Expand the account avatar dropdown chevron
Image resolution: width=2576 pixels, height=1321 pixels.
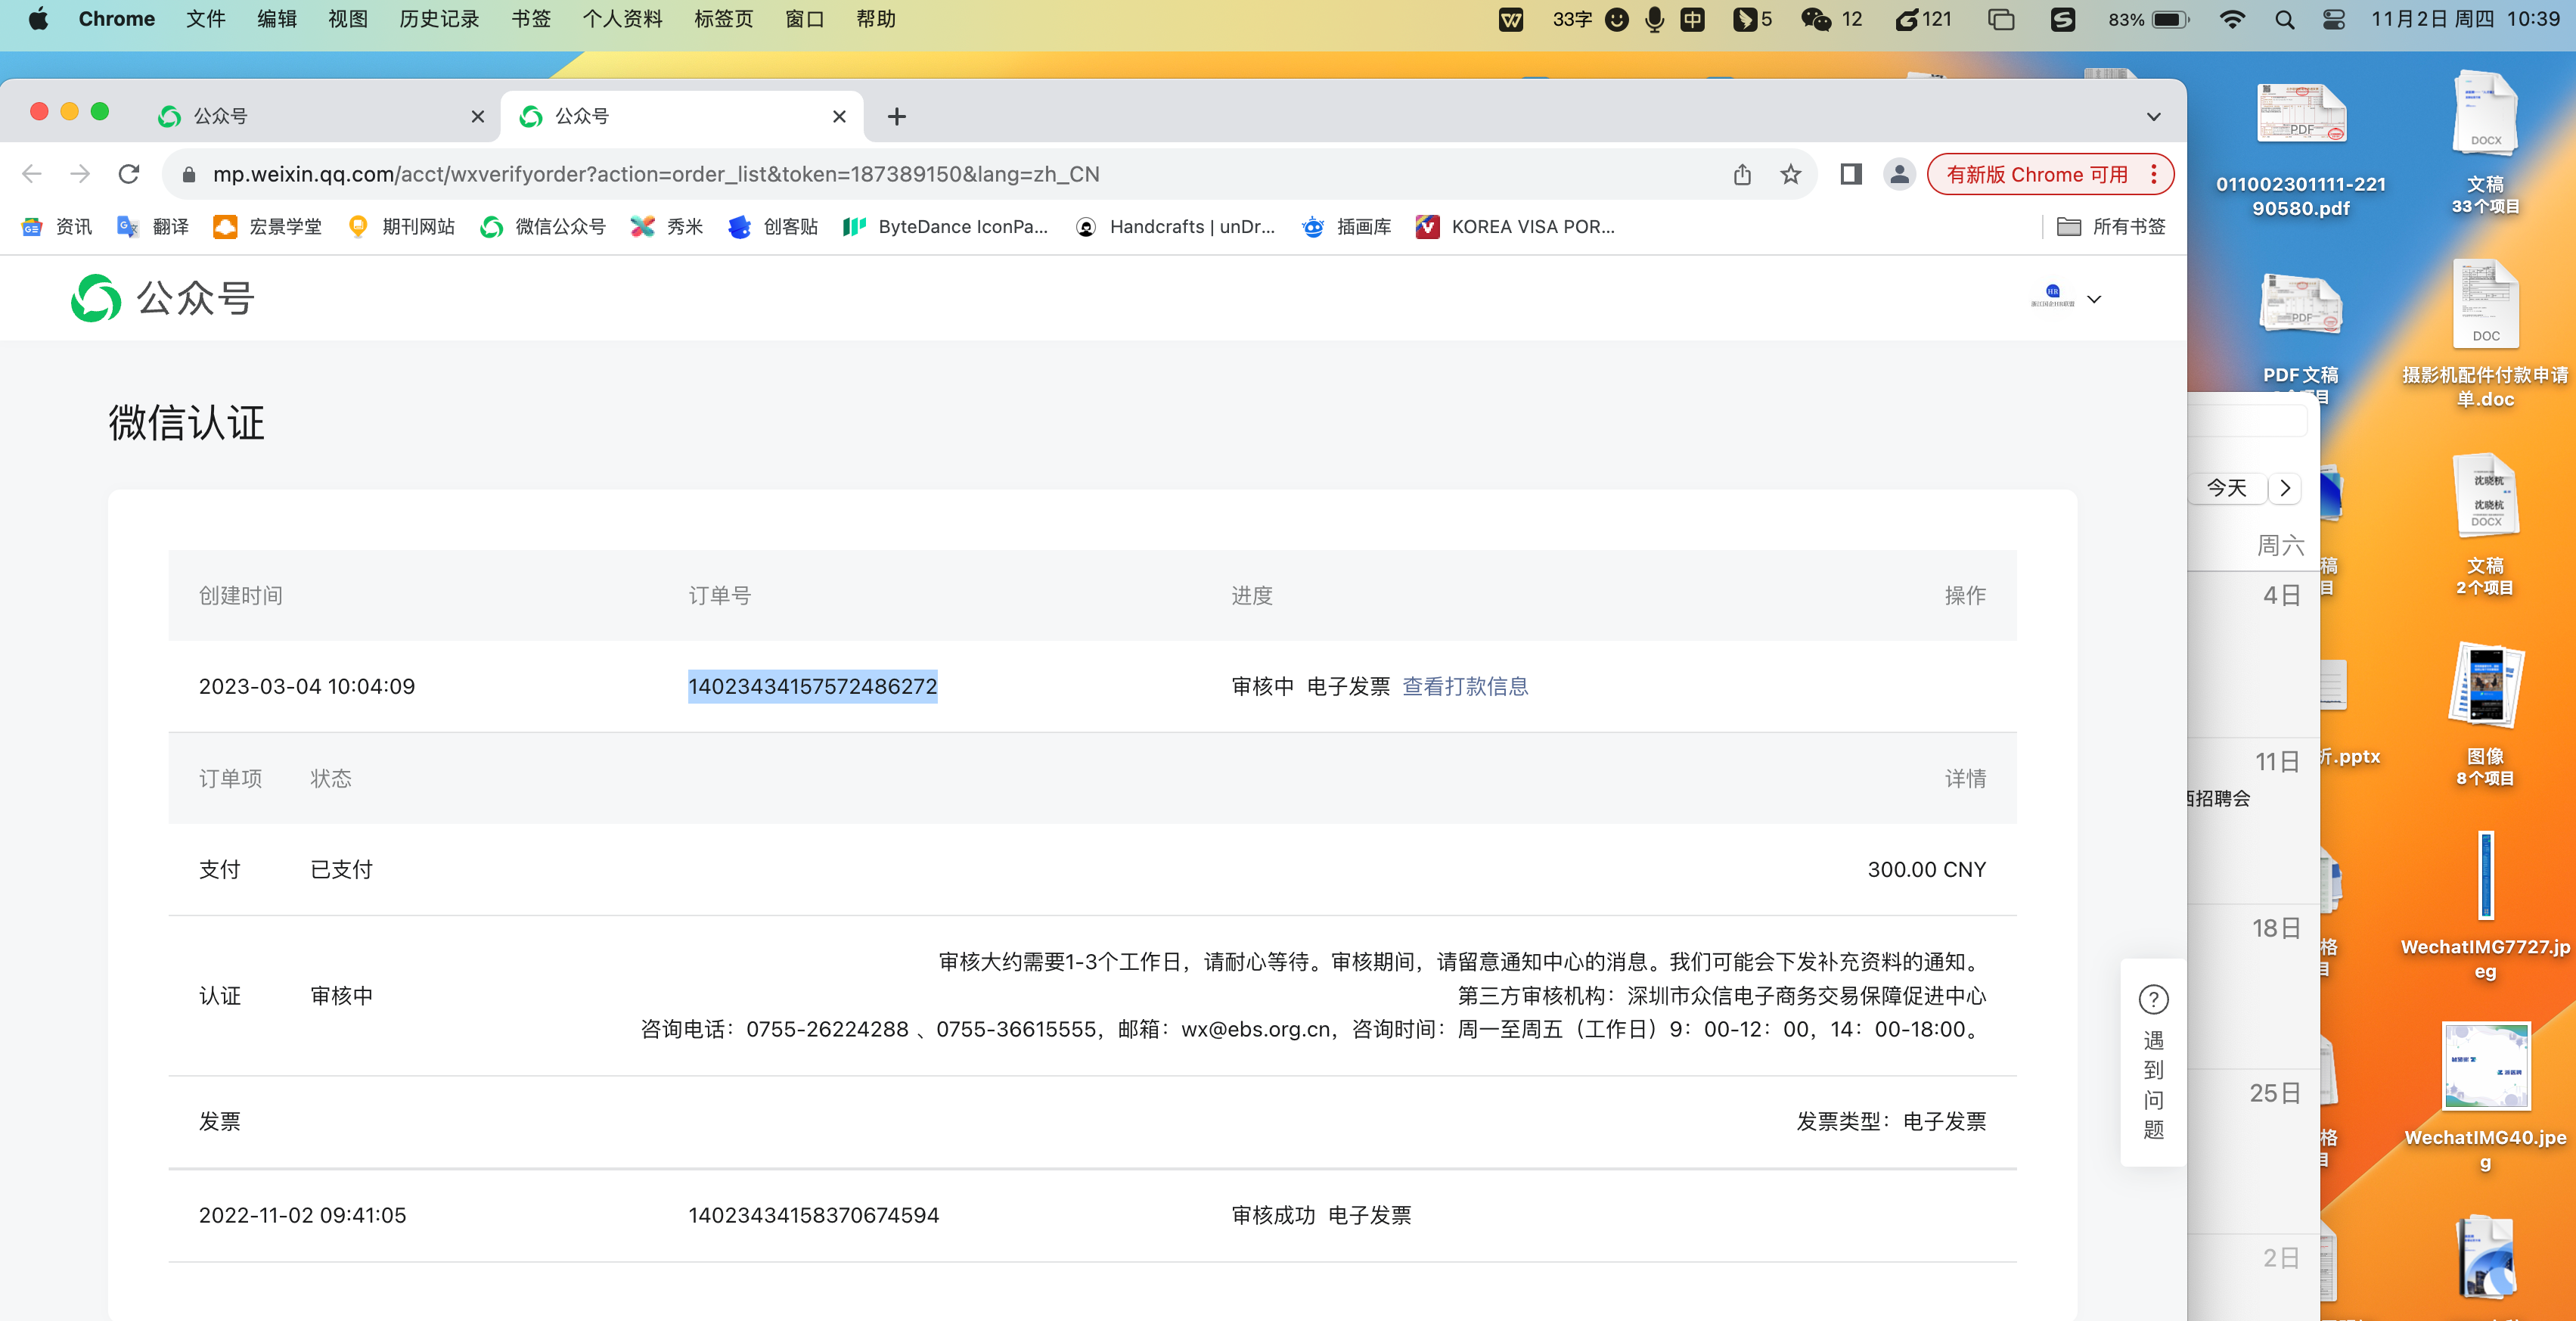pos(2094,298)
